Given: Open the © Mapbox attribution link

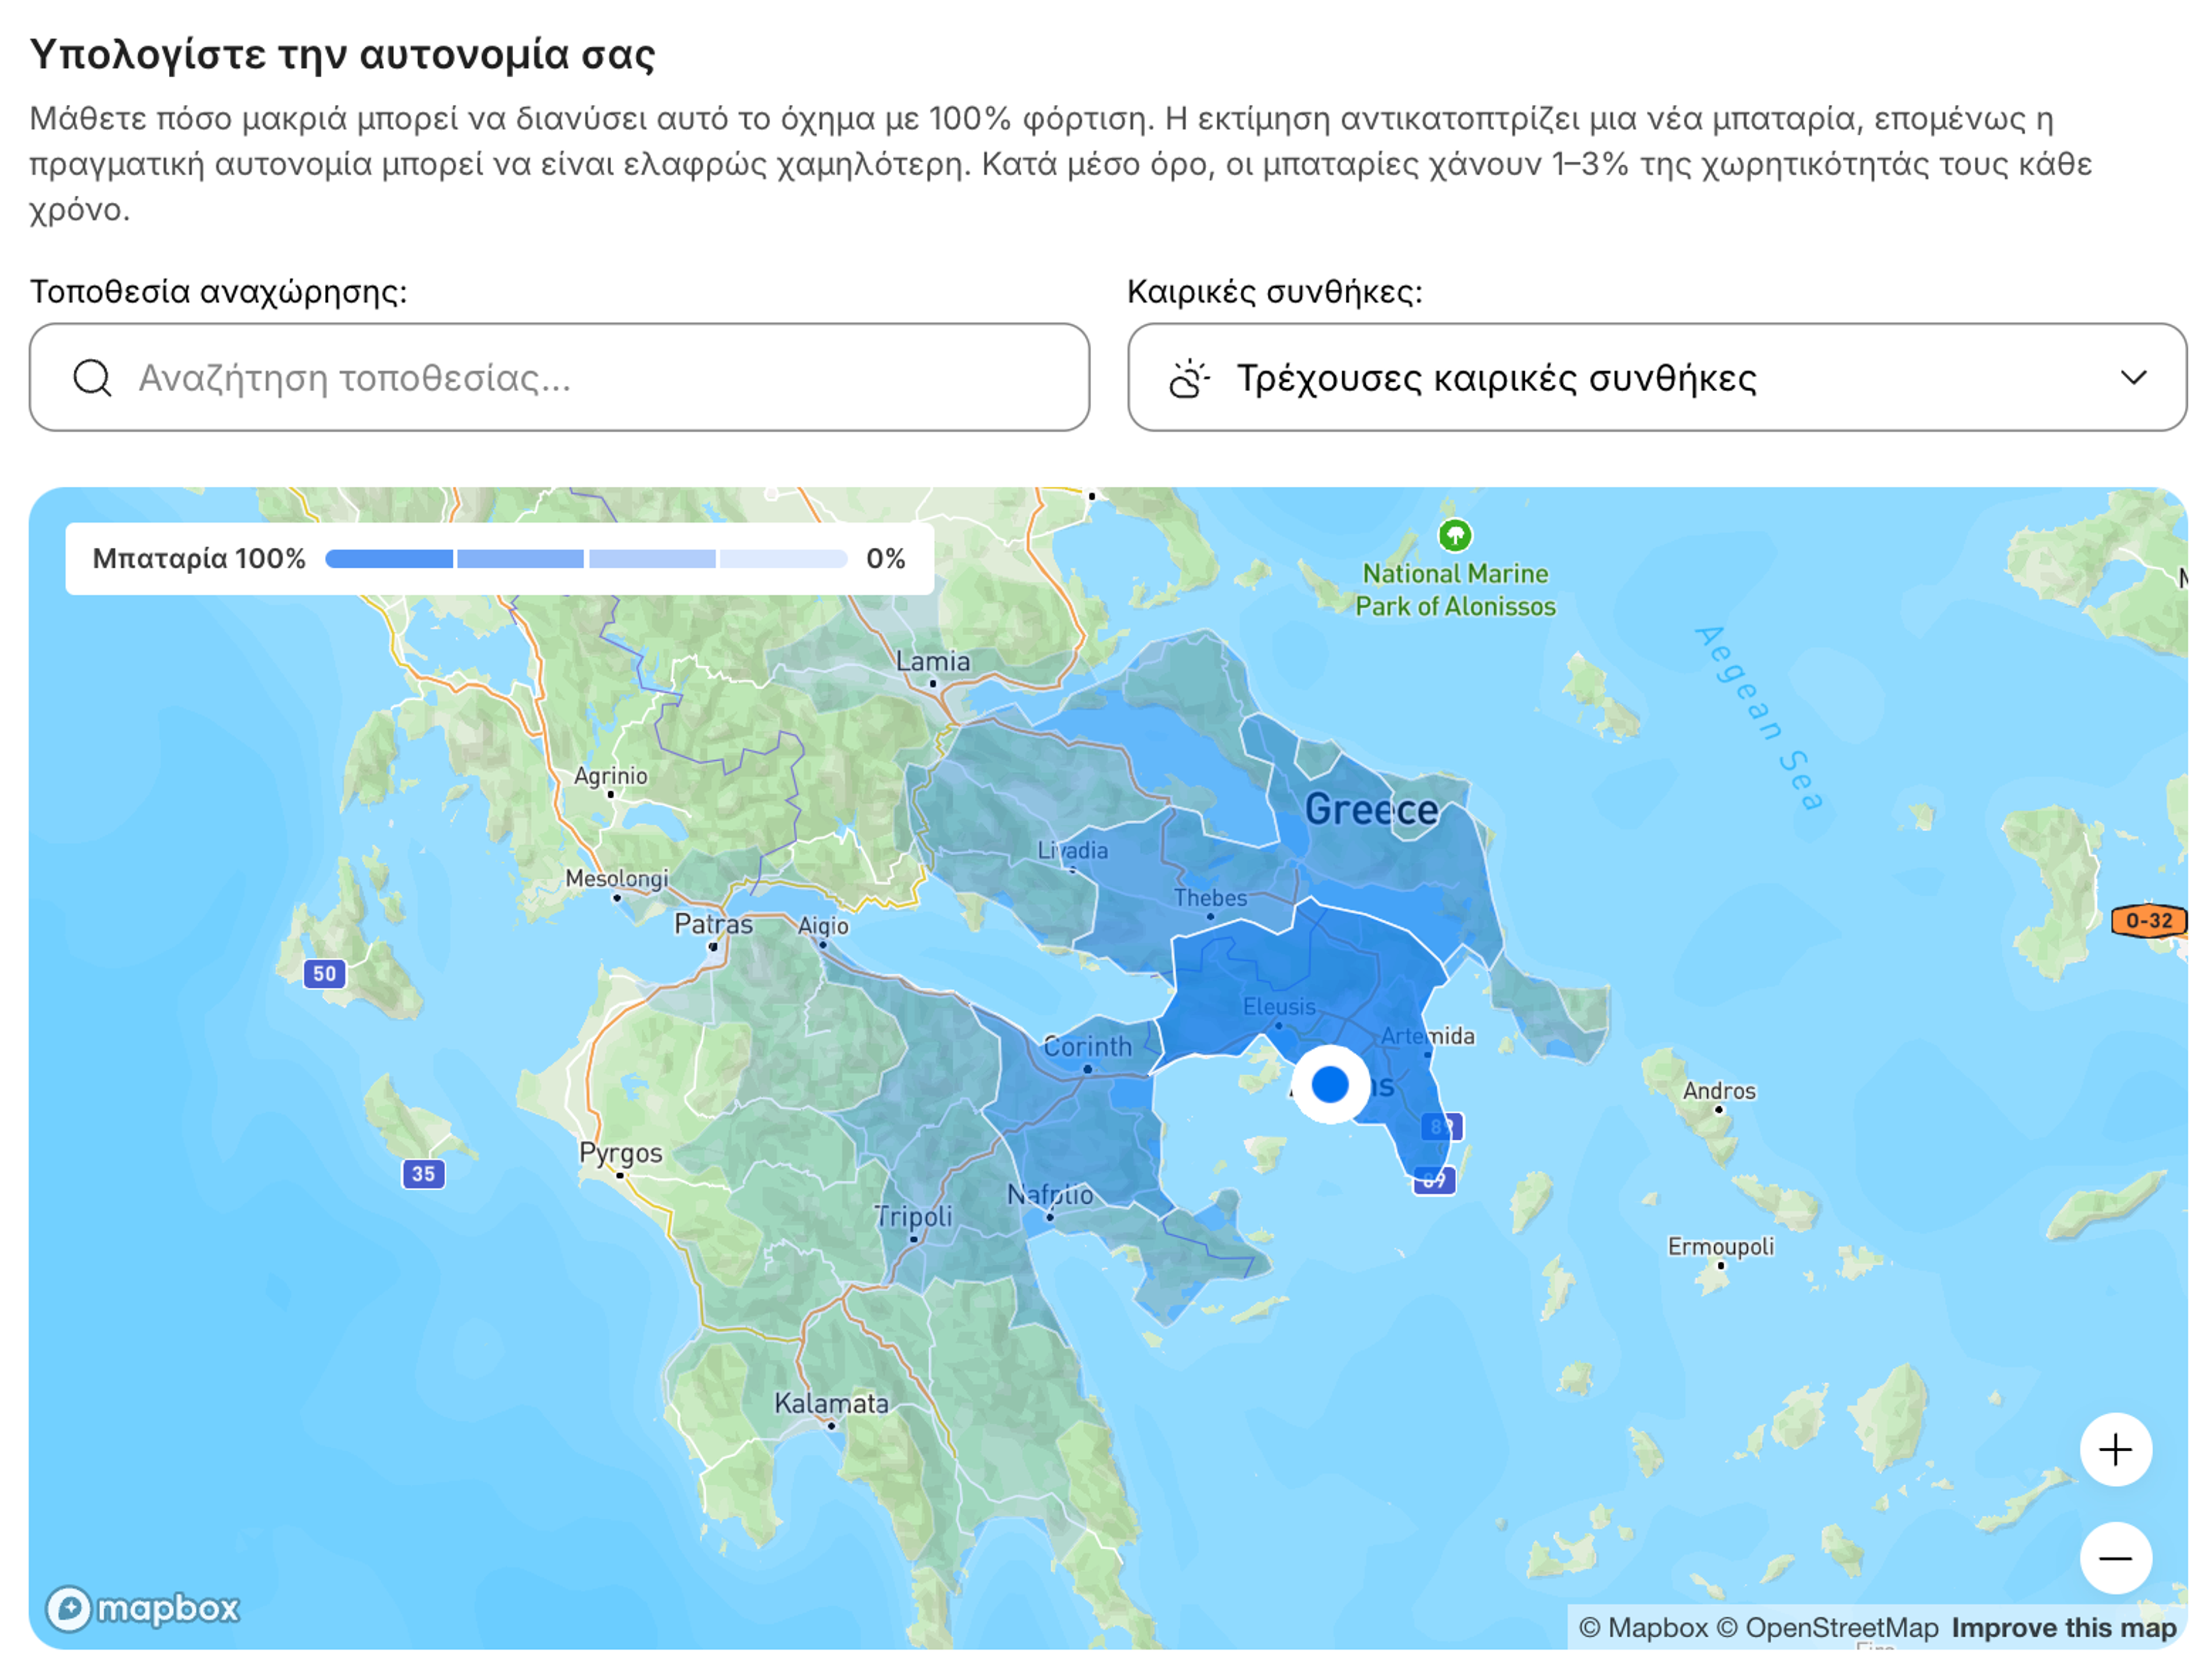Looking at the screenshot, I should tap(1643, 1627).
